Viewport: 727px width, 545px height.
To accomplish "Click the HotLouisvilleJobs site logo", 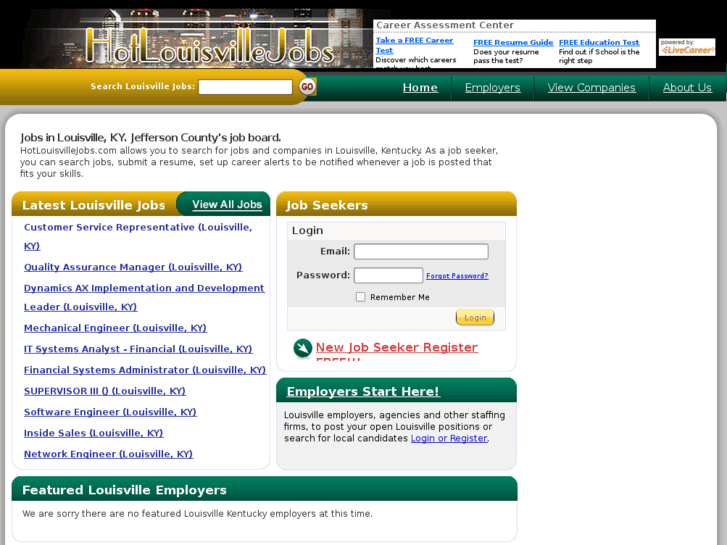I will [x=210, y=45].
